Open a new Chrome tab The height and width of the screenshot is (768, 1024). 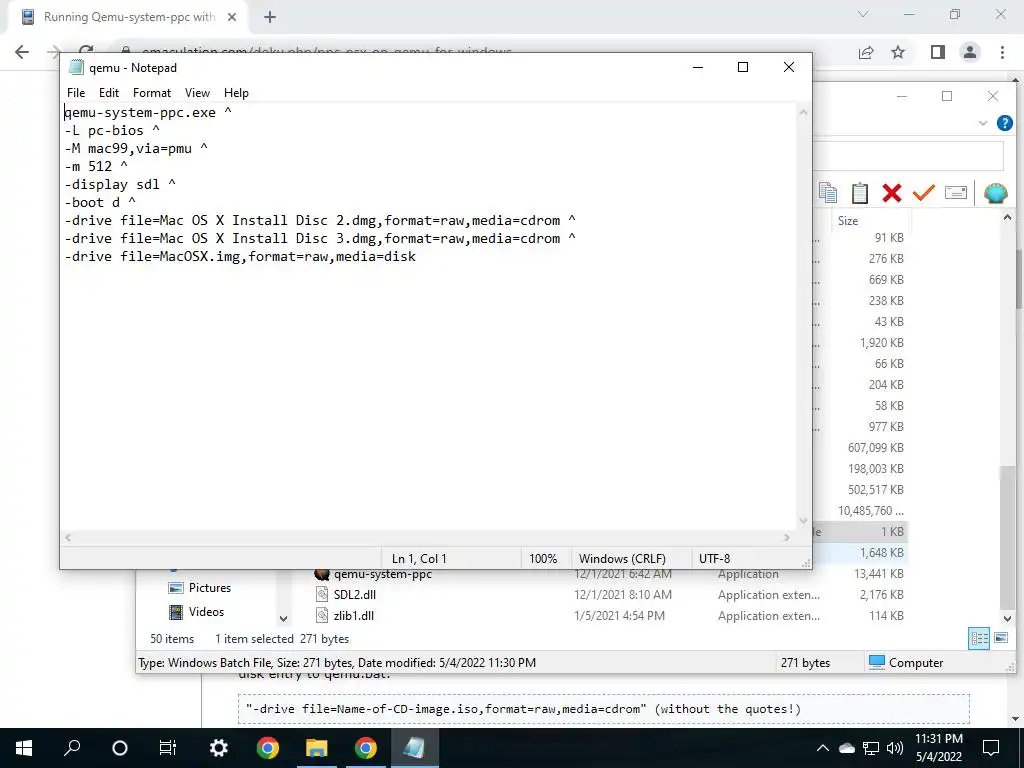click(270, 18)
